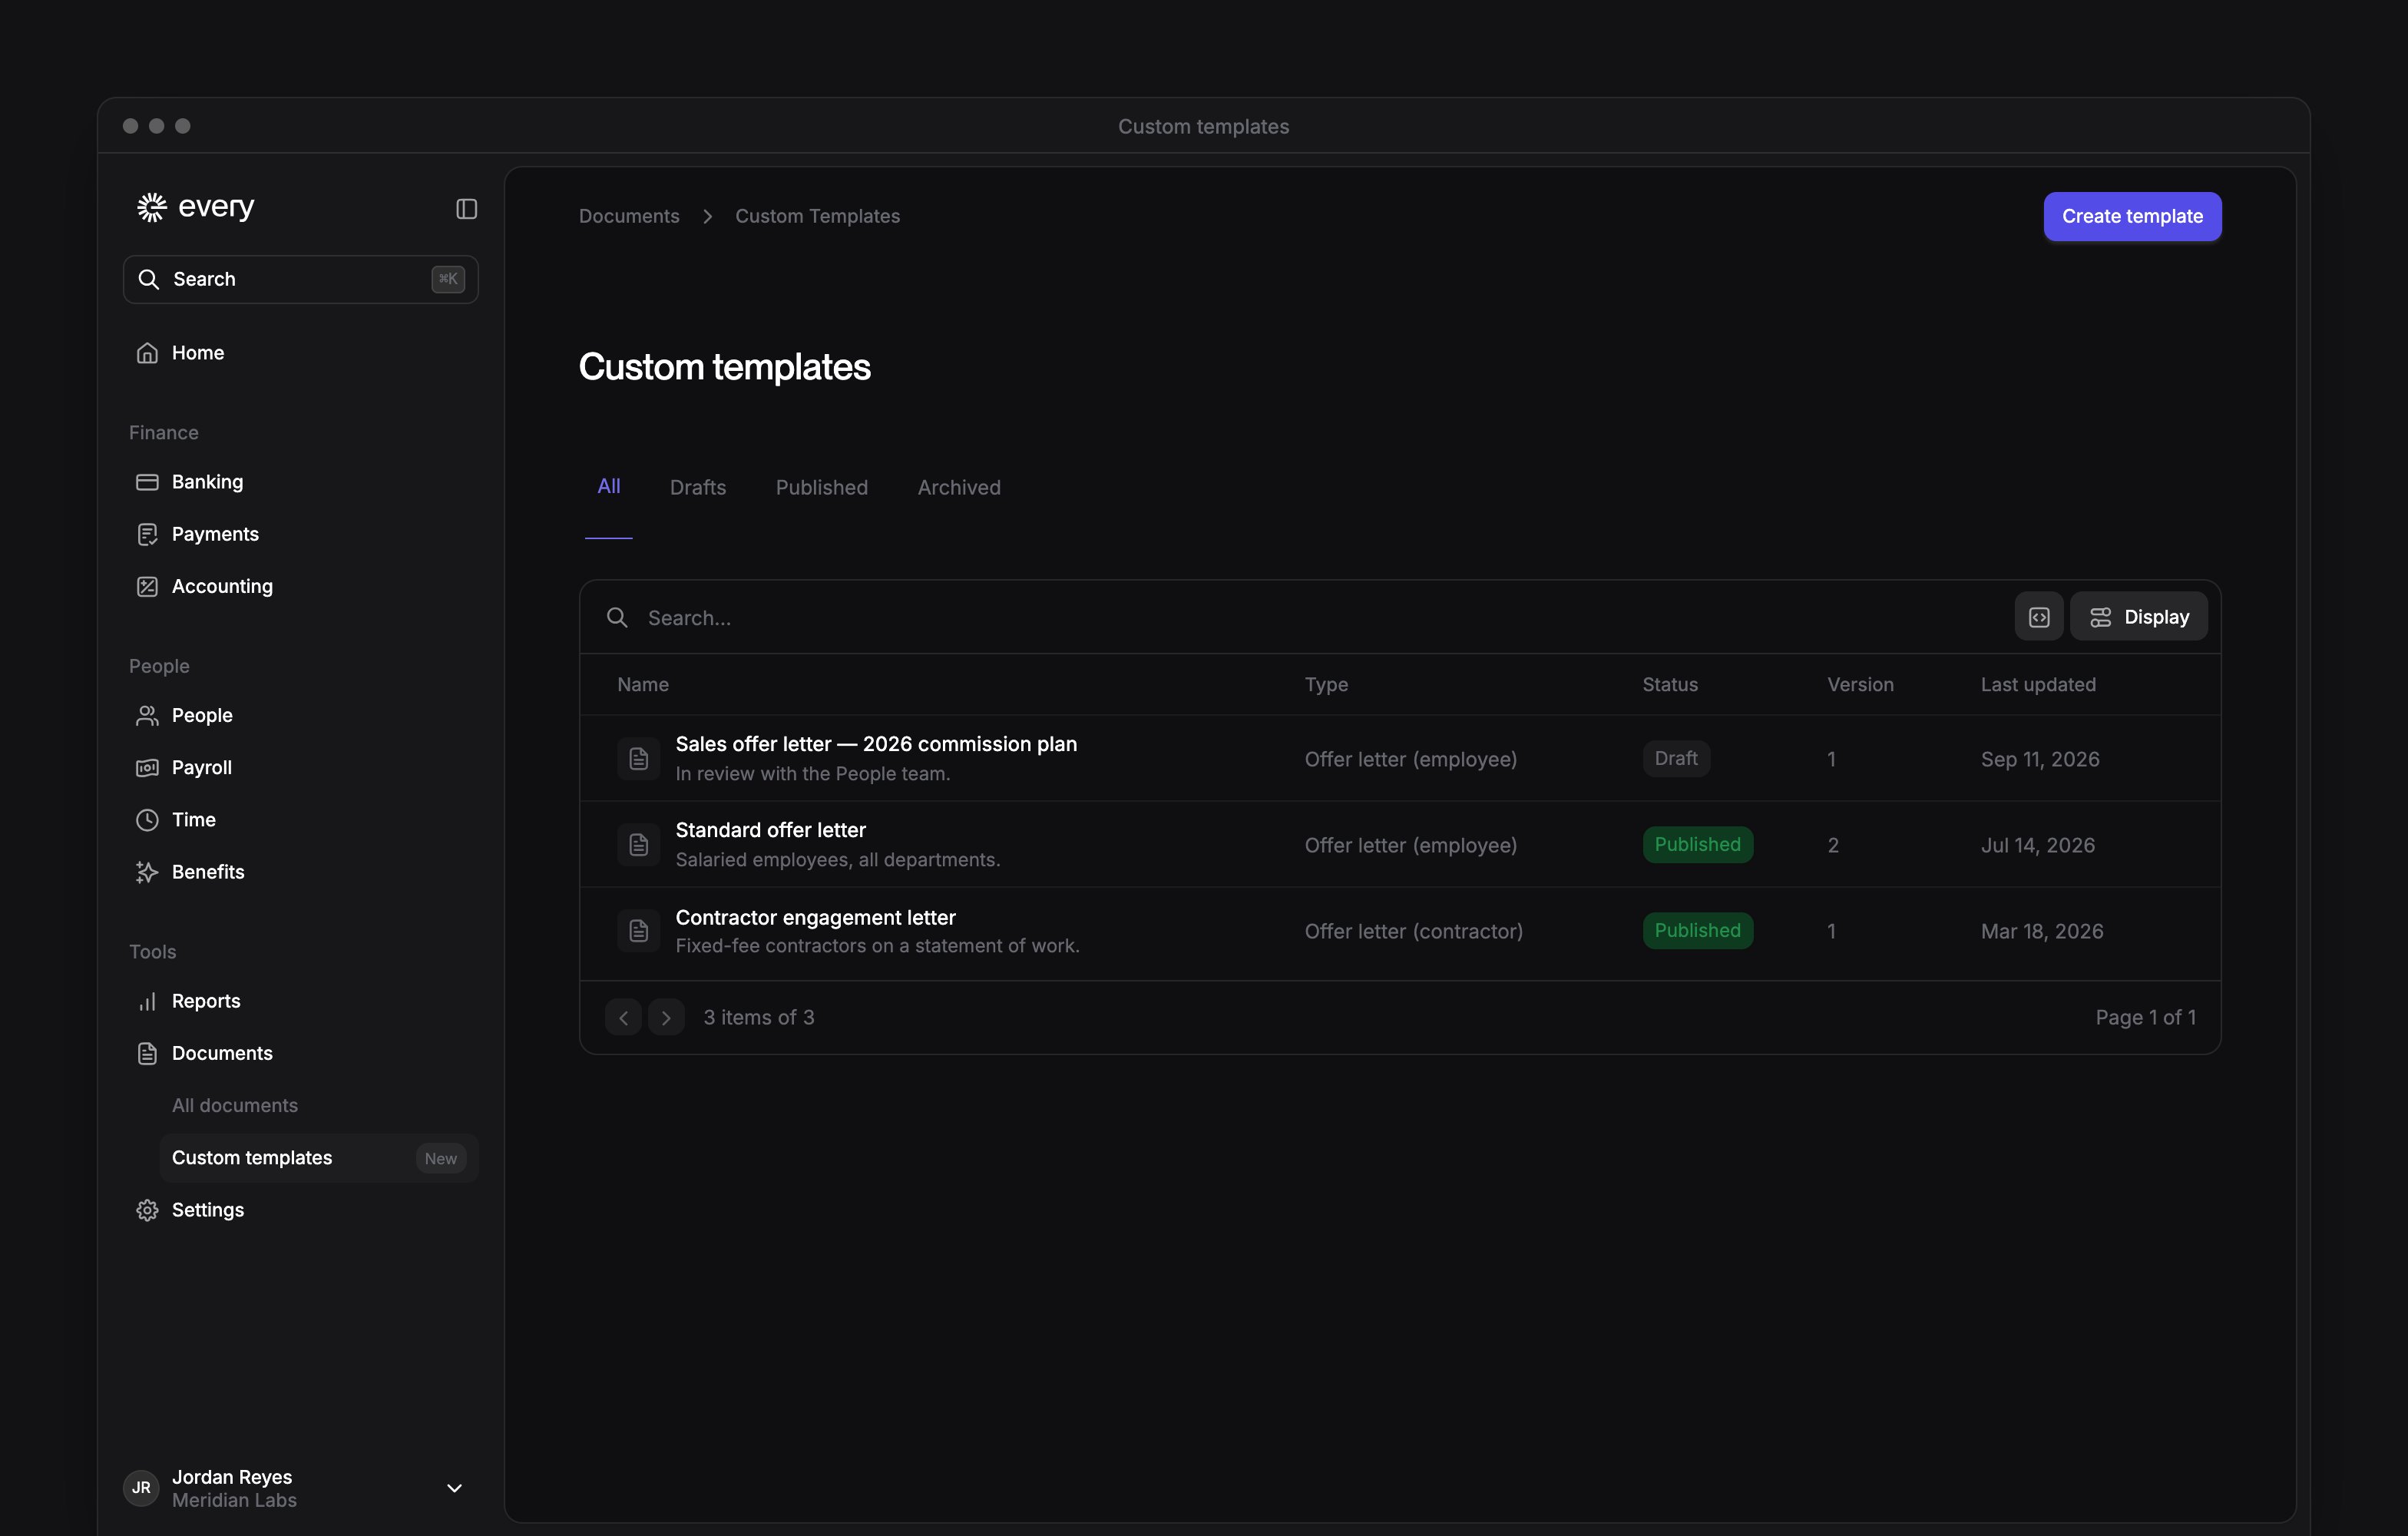This screenshot has height=1536, width=2408.
Task: Click the Meridian Labs company name
Action: pos(234,1500)
